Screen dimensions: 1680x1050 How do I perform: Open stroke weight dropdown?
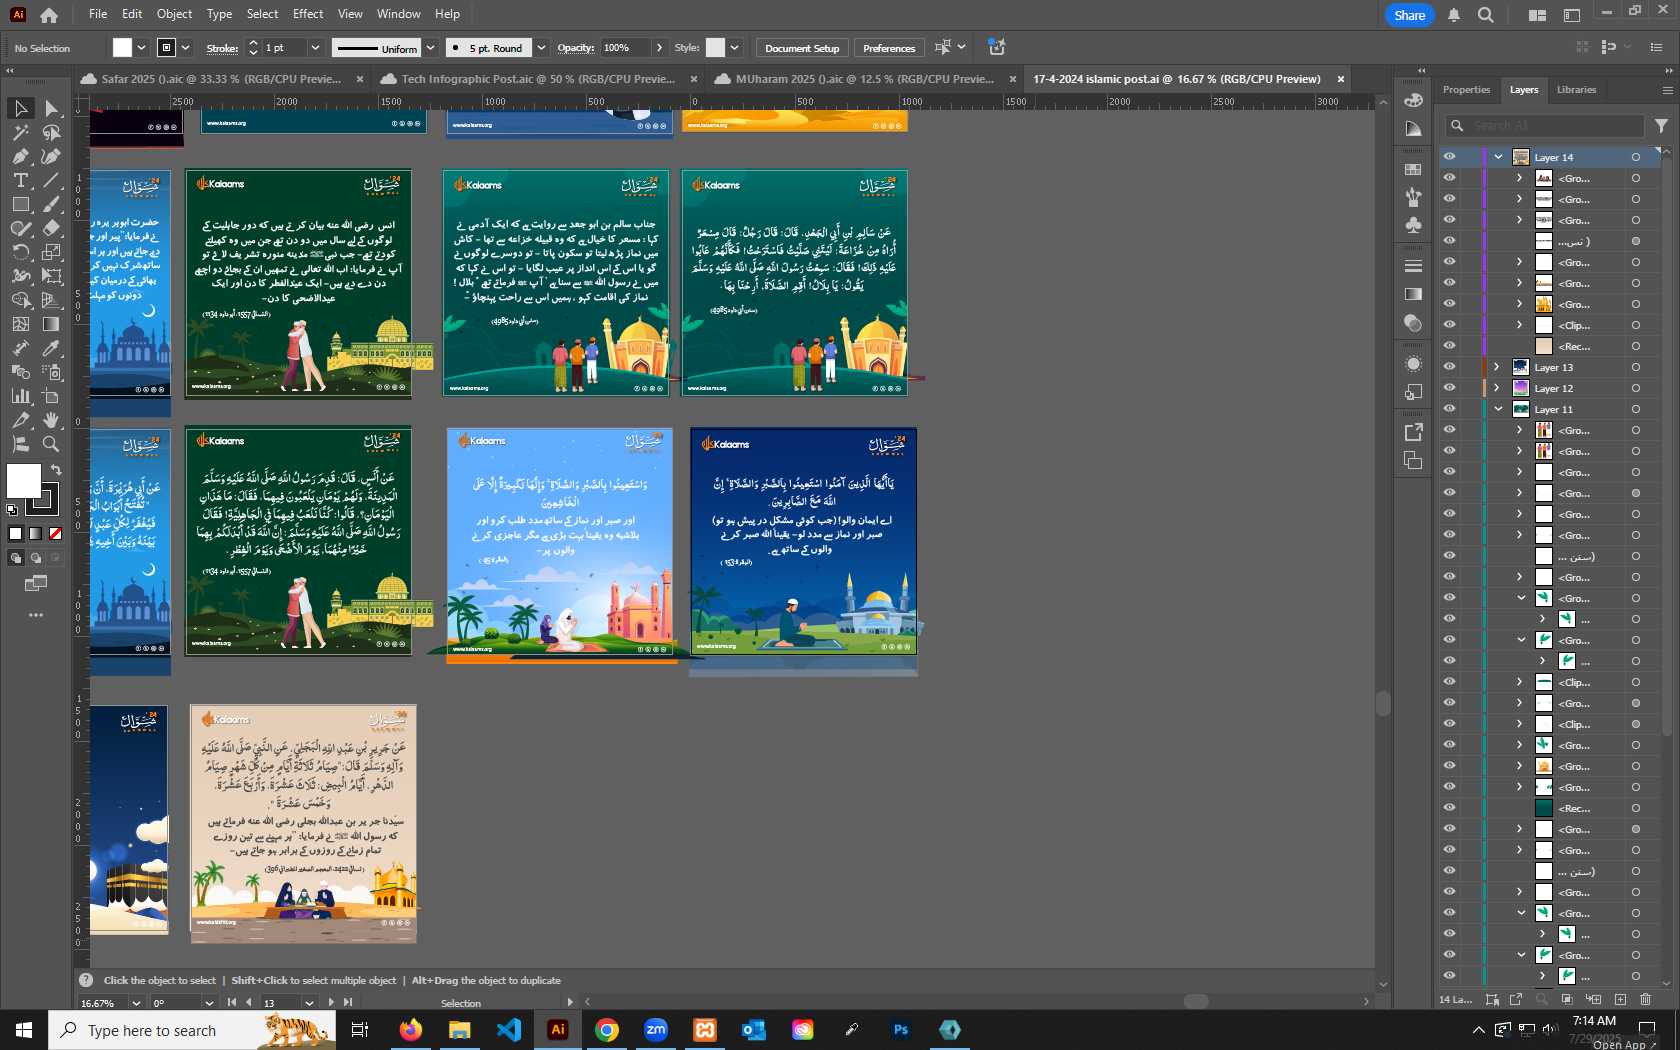click(315, 48)
